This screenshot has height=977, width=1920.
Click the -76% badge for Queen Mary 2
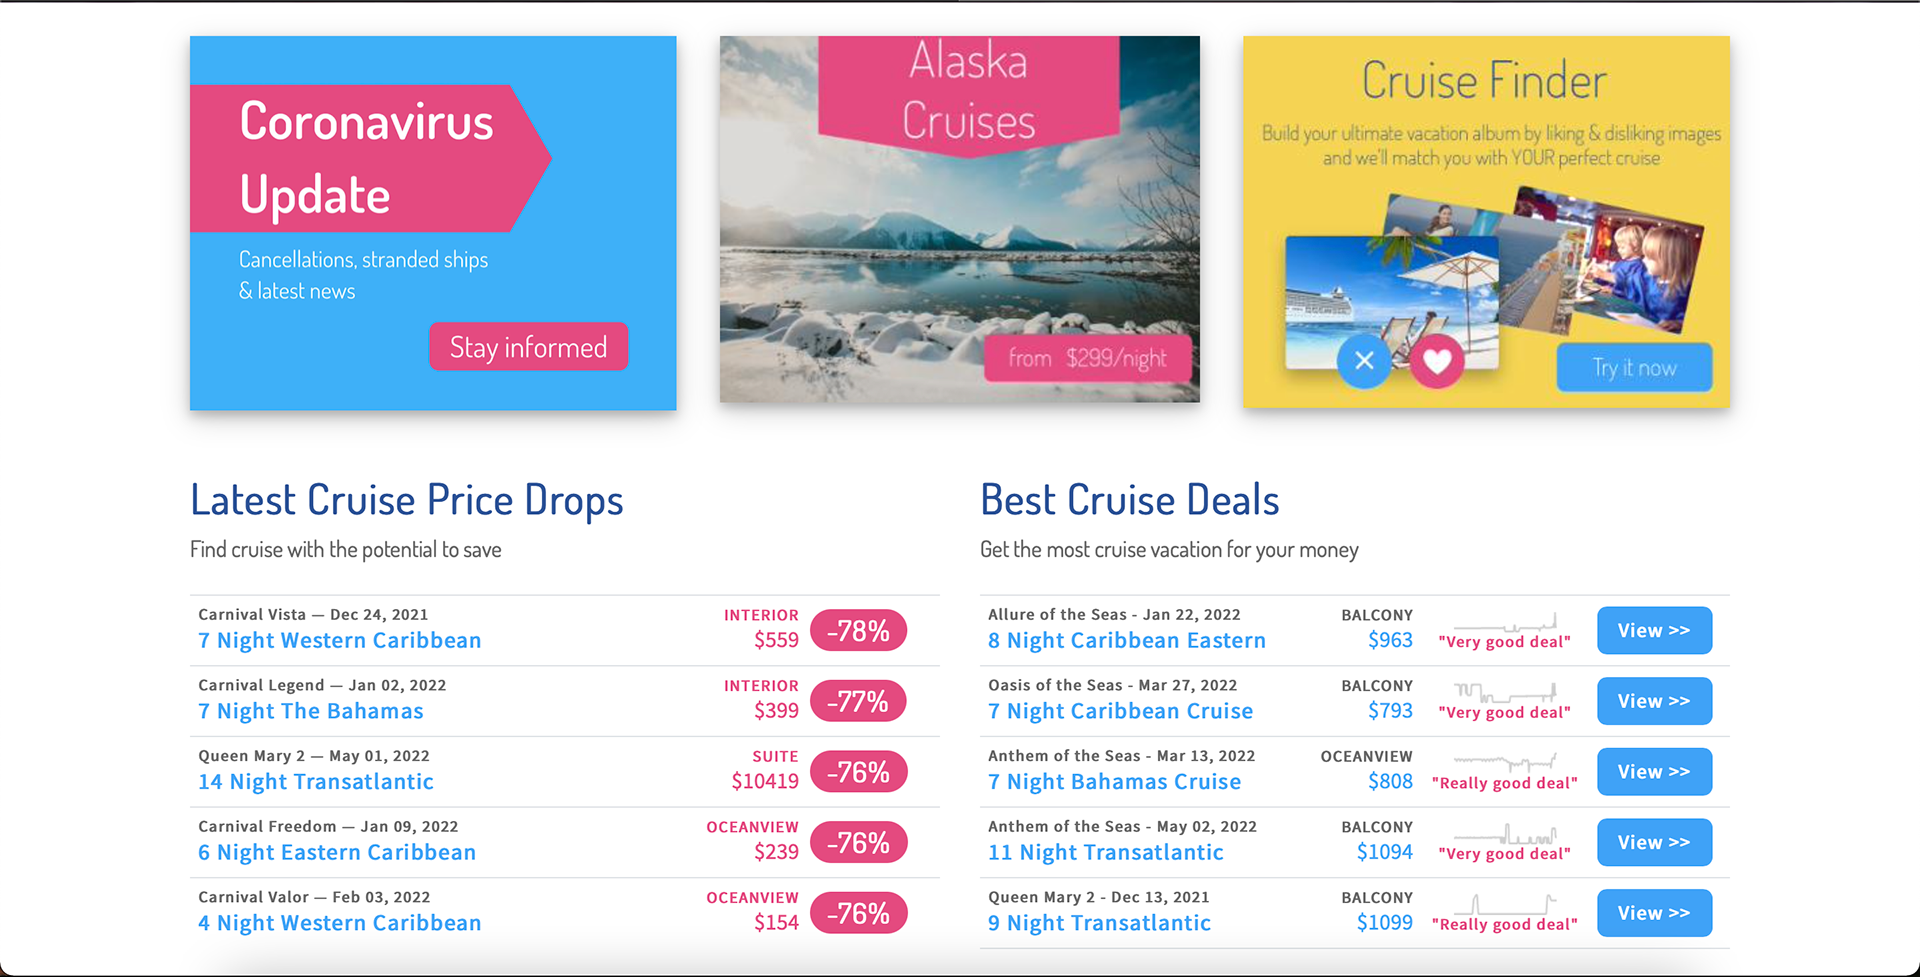pyautogui.click(x=858, y=772)
